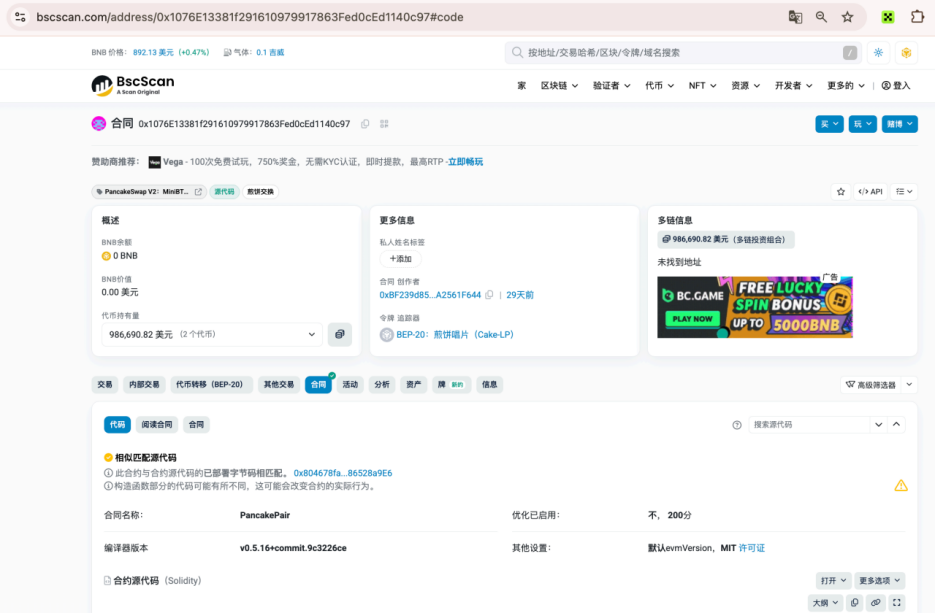The image size is (935, 614).
Task: Copy the source code with the copy icon
Action: coord(854,603)
